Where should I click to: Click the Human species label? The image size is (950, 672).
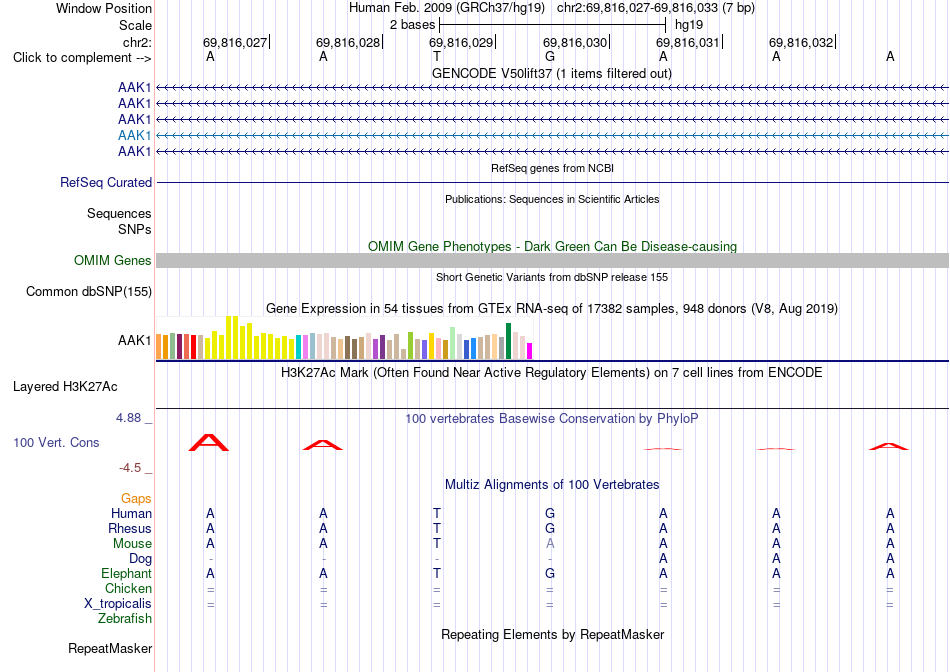pyautogui.click(x=131, y=513)
